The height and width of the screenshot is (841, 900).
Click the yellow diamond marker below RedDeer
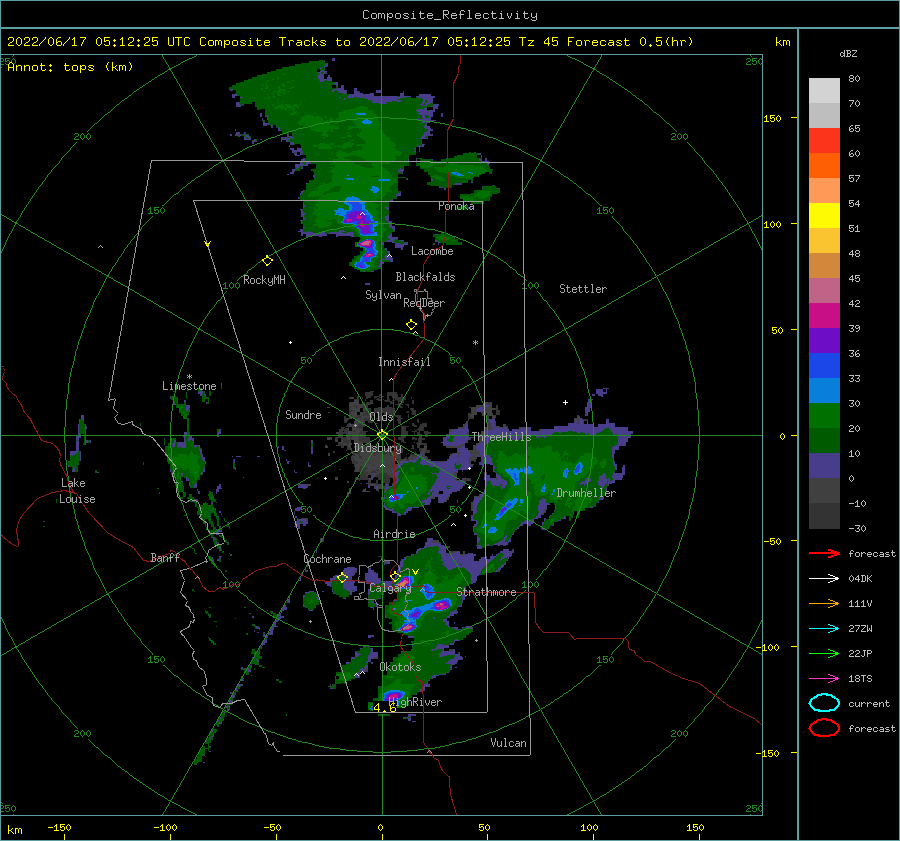tap(411, 325)
